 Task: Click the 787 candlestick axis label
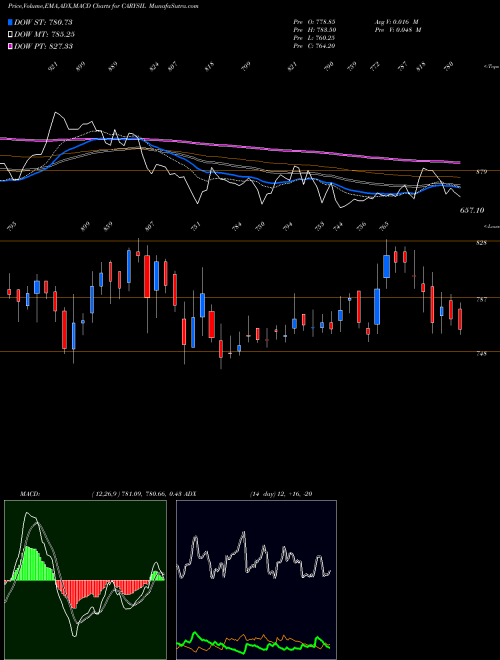point(481,300)
